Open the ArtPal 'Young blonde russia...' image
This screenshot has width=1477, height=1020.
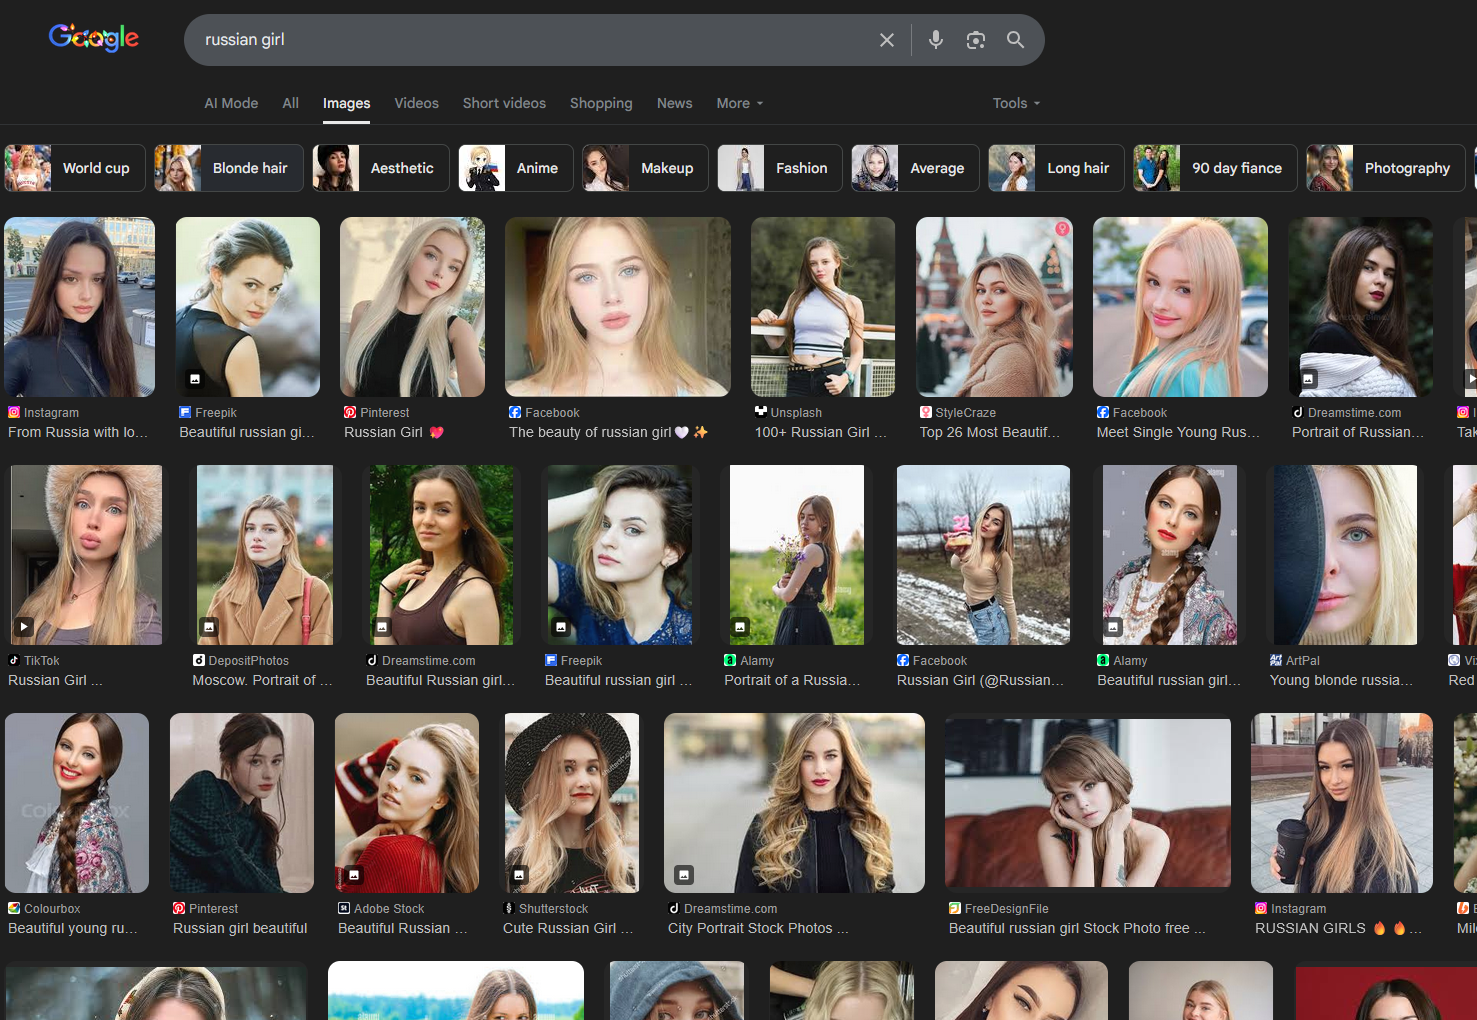1343,555
